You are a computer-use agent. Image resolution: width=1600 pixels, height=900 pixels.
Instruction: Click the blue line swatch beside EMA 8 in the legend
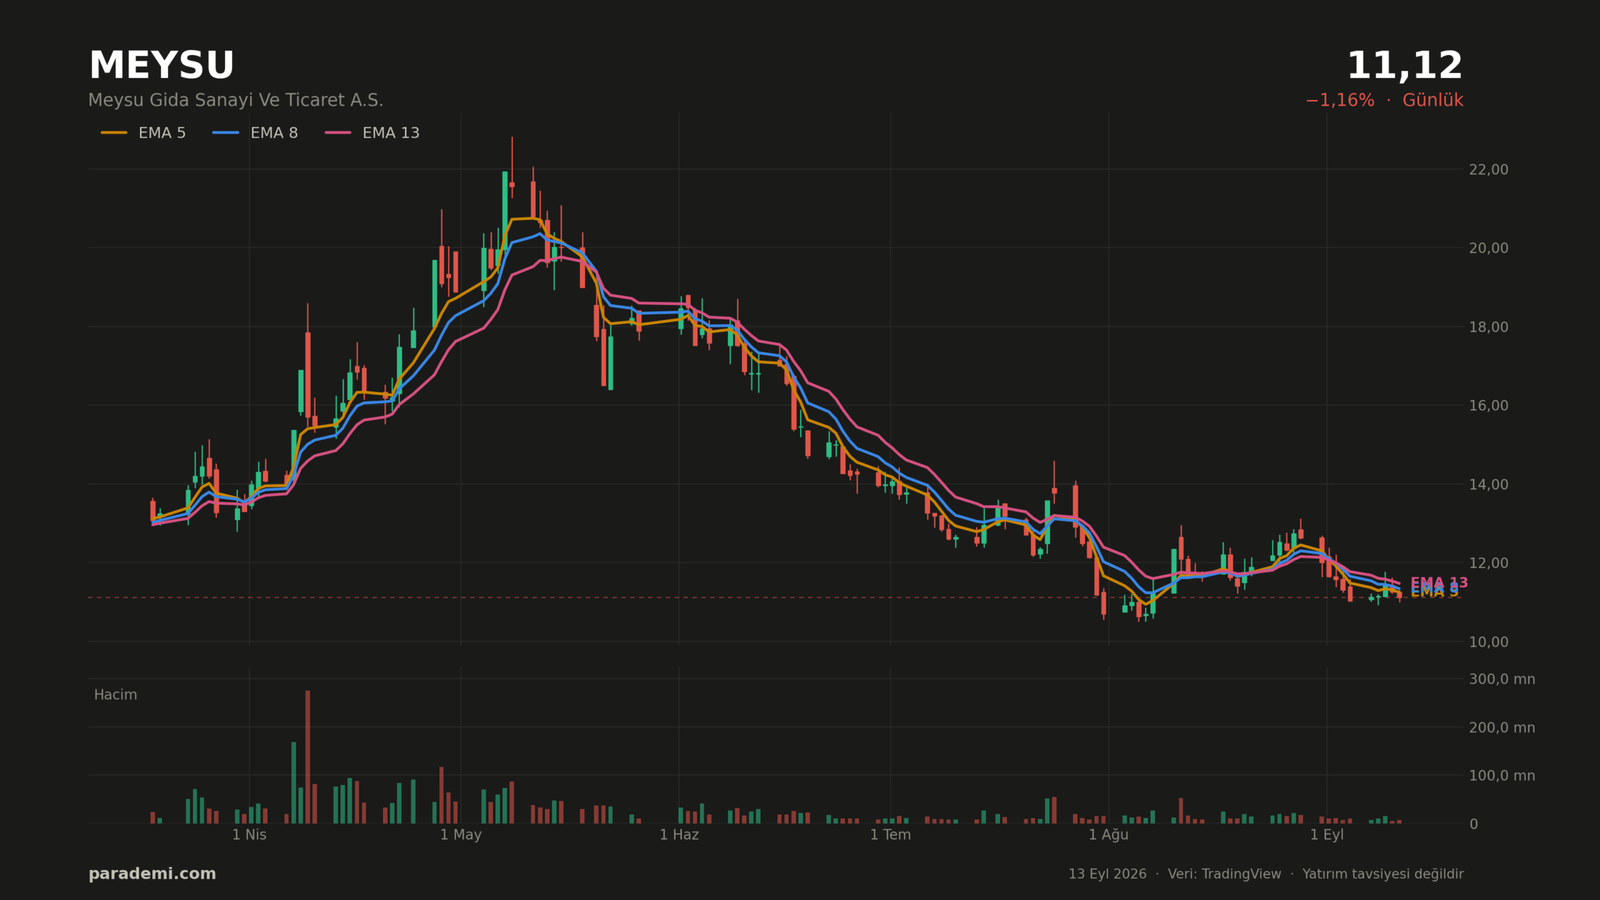[226, 133]
